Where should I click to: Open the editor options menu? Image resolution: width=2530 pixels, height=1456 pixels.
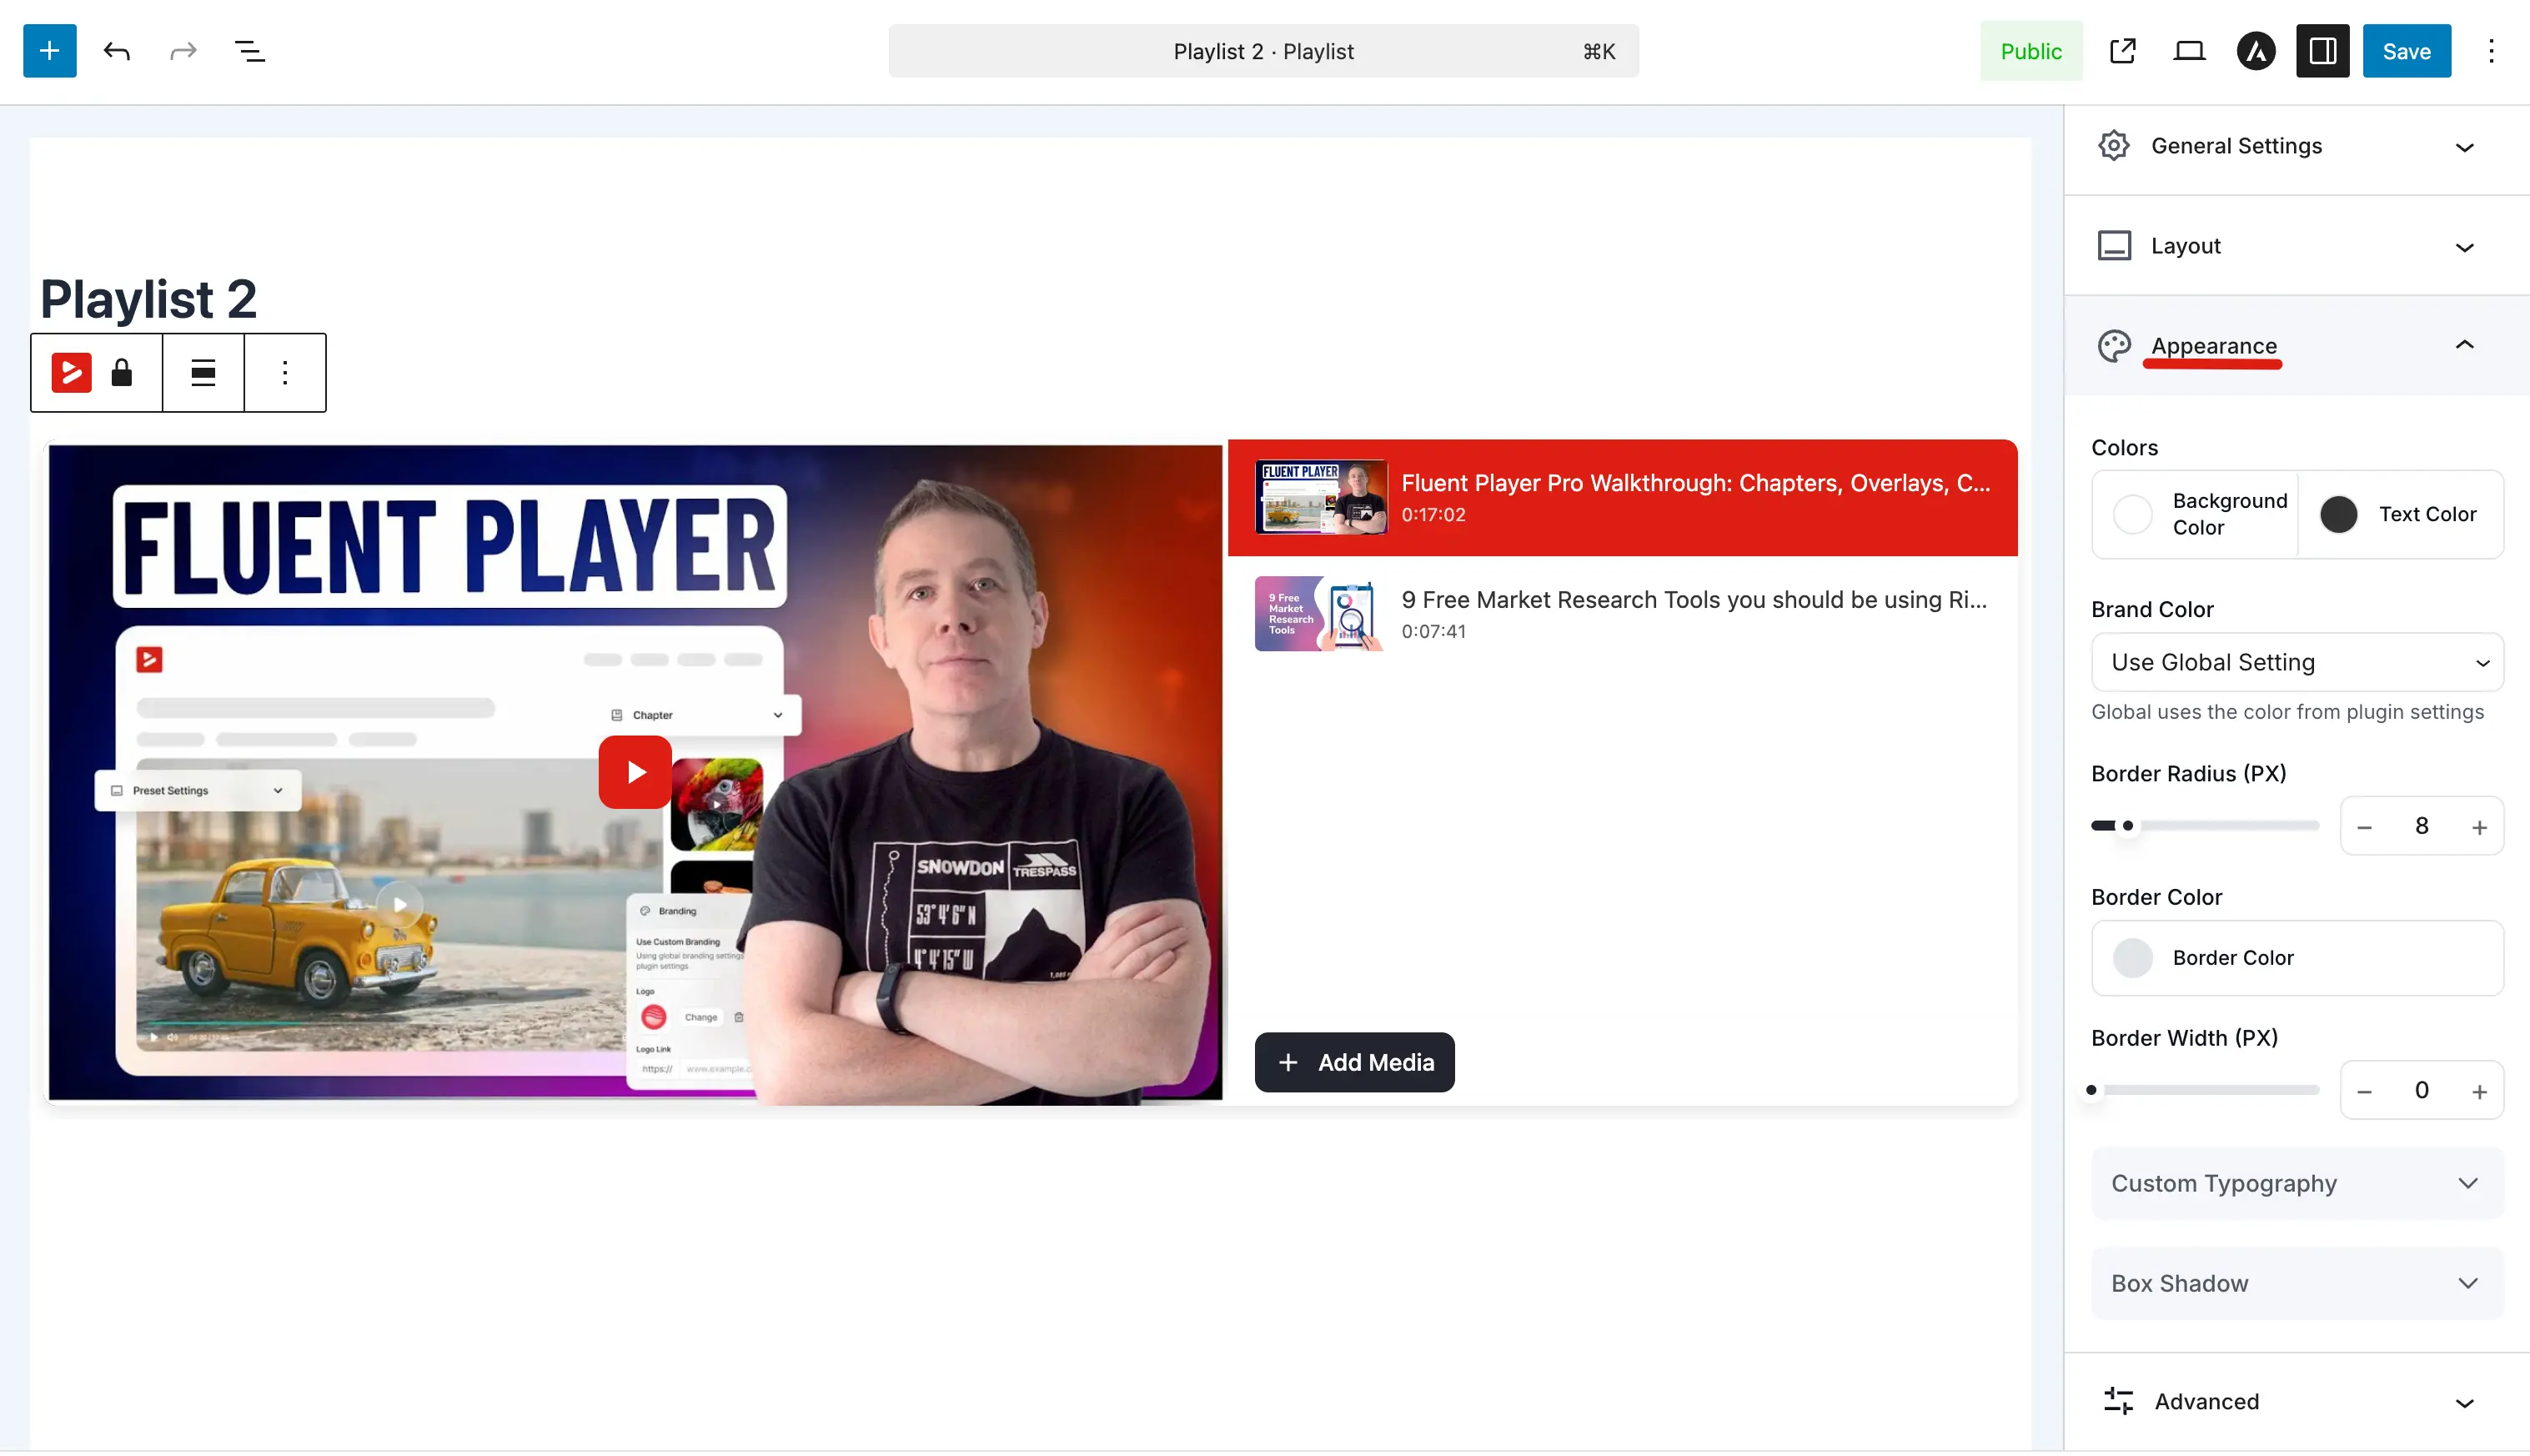point(2491,51)
